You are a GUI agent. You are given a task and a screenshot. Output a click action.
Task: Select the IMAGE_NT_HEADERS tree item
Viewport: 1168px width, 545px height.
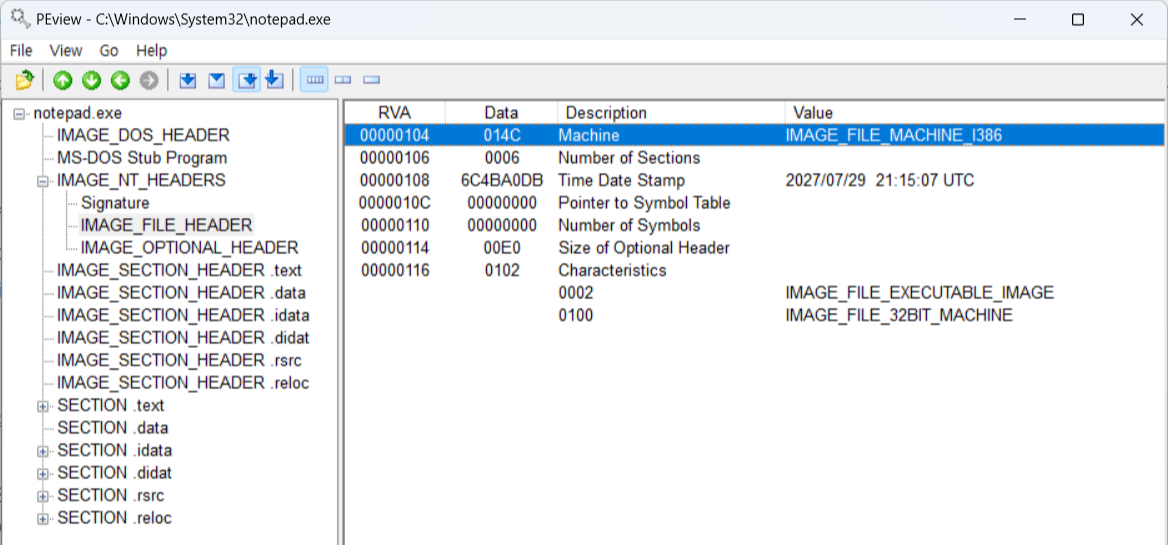click(141, 180)
